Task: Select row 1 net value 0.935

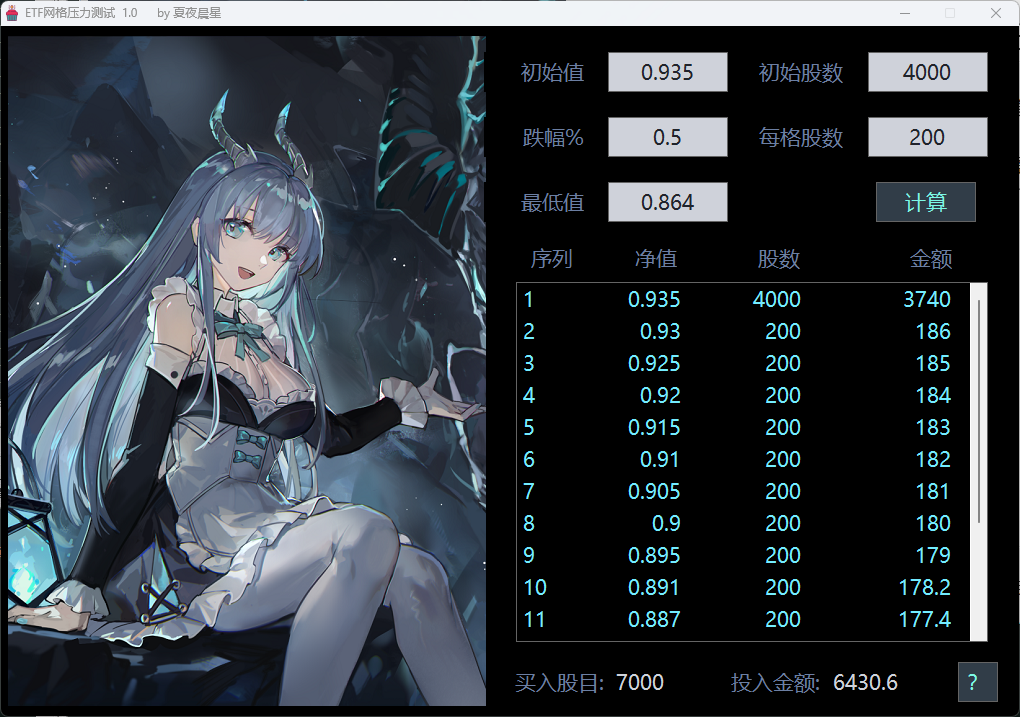Action: pyautogui.click(x=654, y=299)
